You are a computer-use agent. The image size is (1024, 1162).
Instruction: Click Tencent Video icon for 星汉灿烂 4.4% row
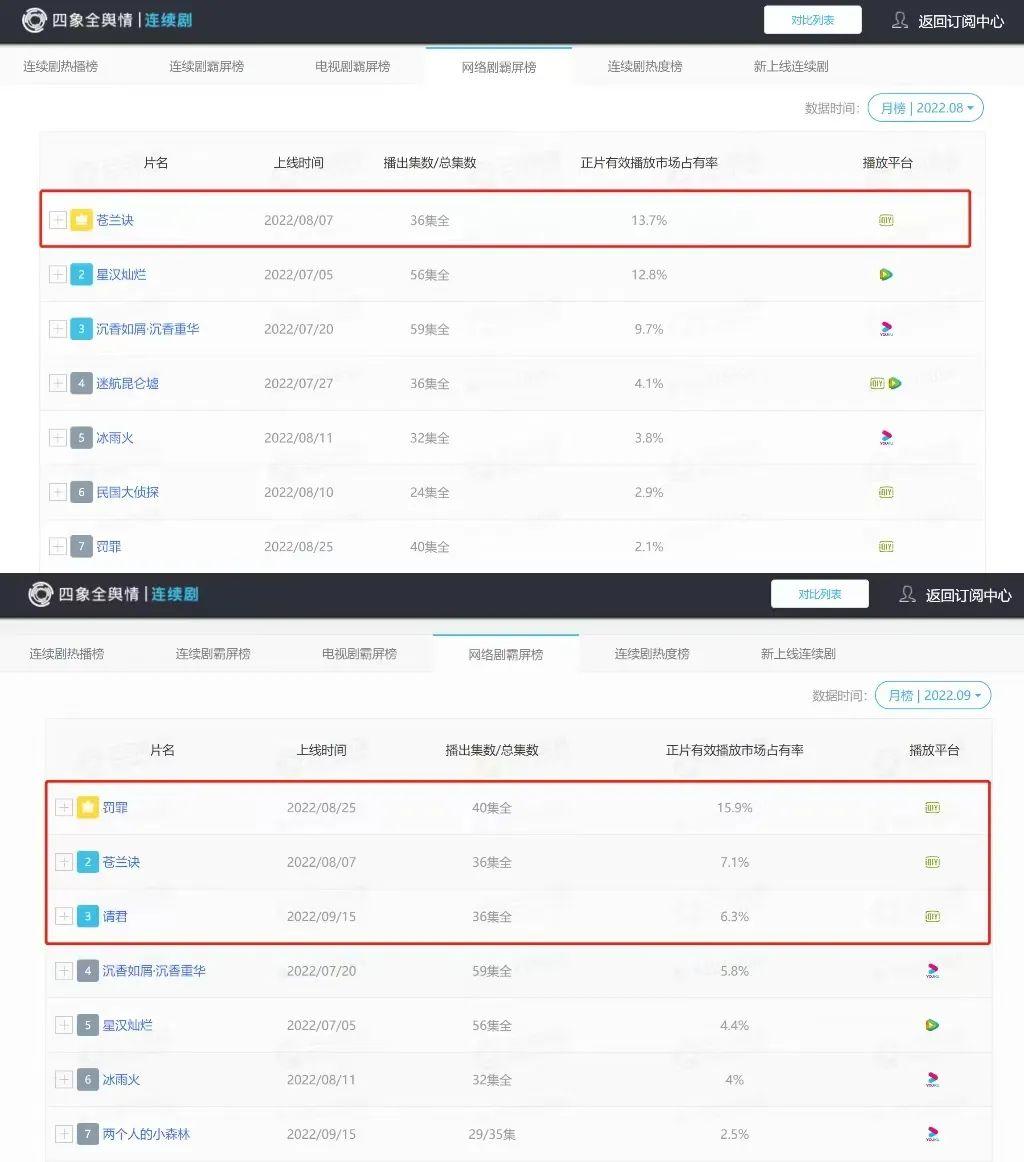(933, 1025)
